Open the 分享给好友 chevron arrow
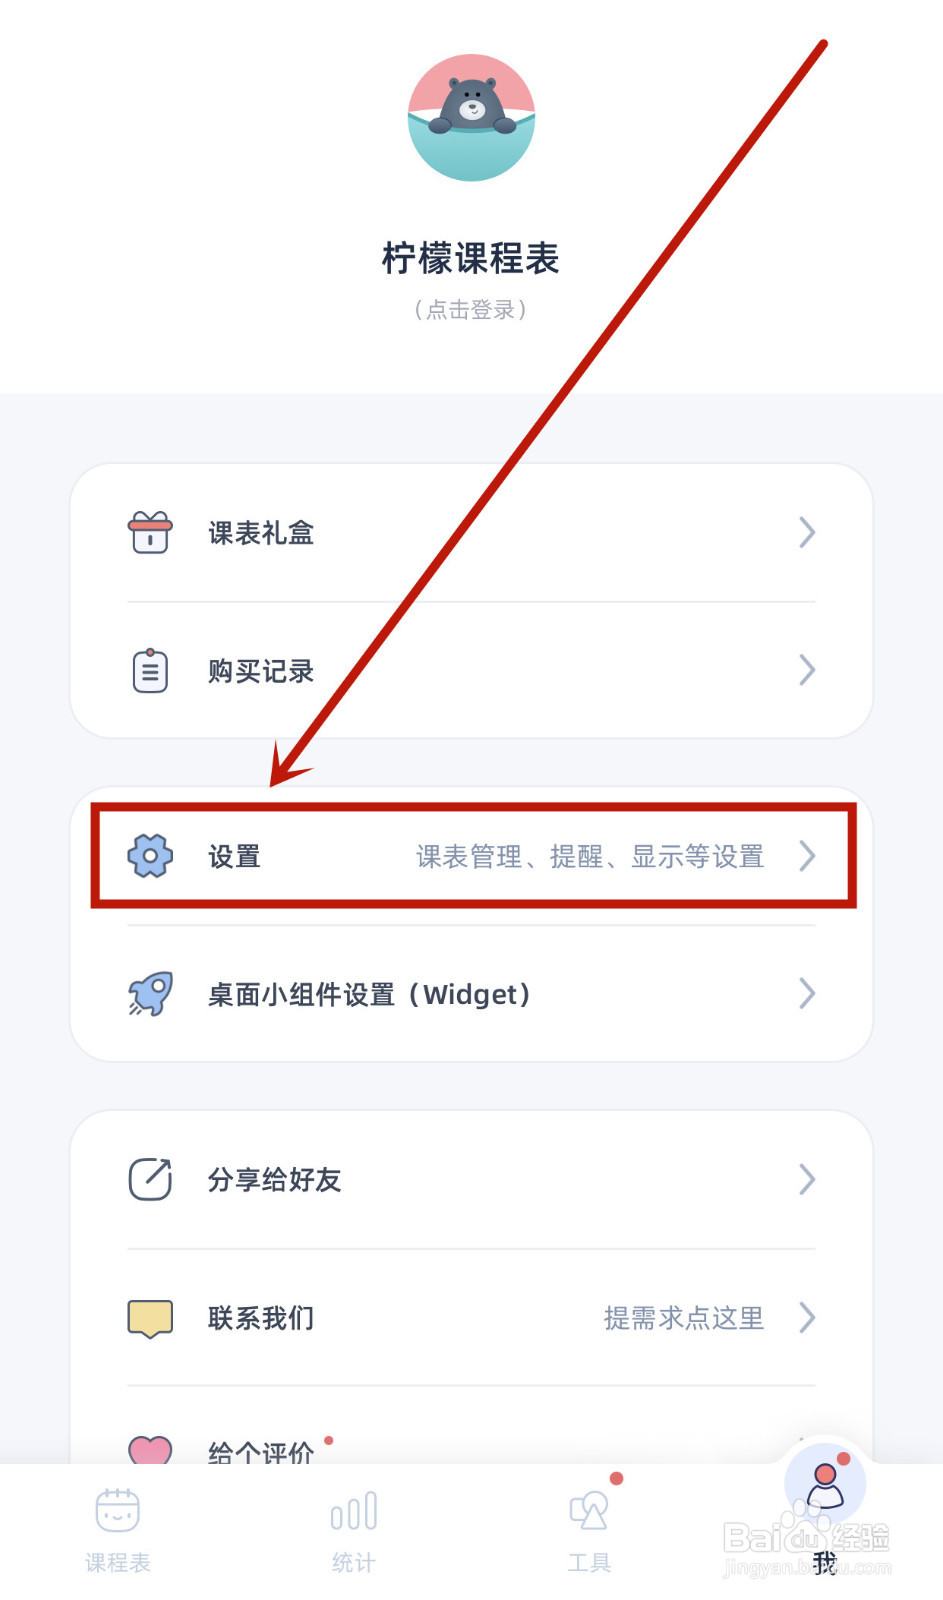 807,1179
